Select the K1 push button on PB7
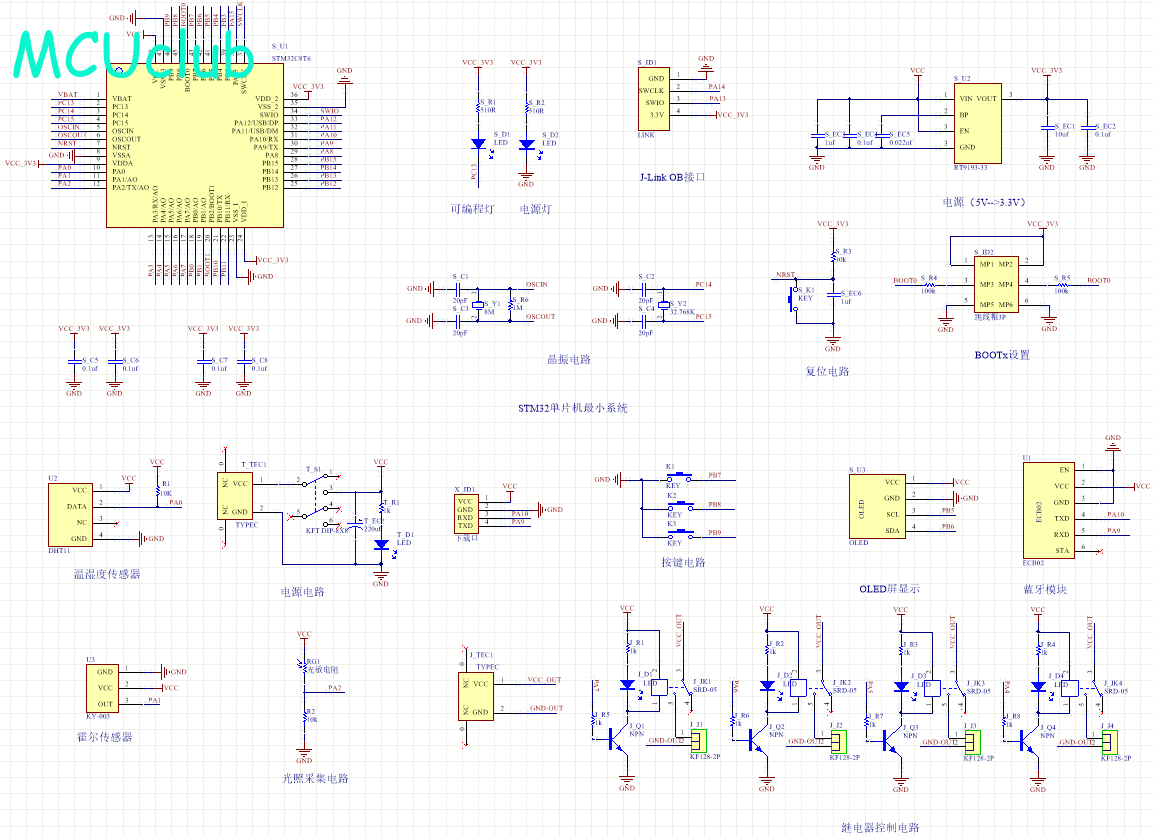The height and width of the screenshot is (837, 1154). pos(680,476)
